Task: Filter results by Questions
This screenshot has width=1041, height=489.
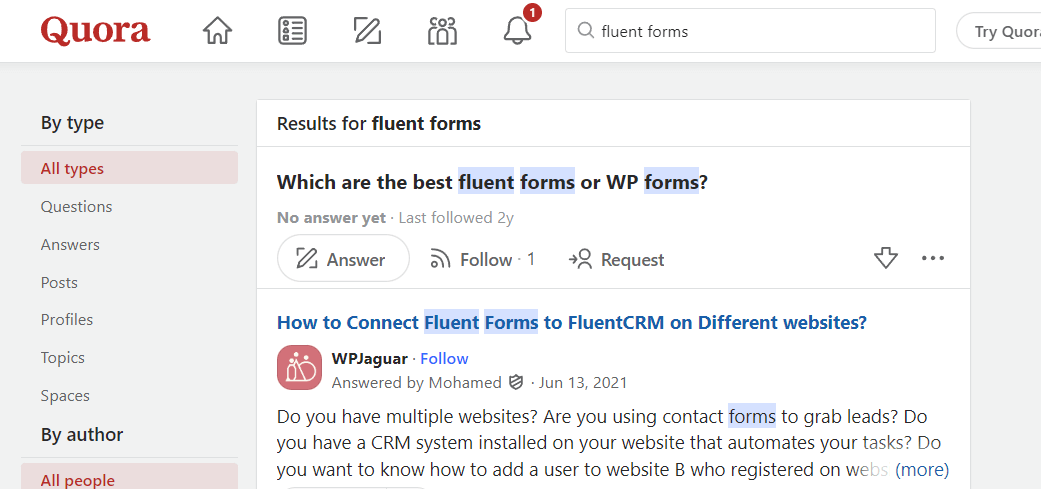Action: (x=76, y=206)
